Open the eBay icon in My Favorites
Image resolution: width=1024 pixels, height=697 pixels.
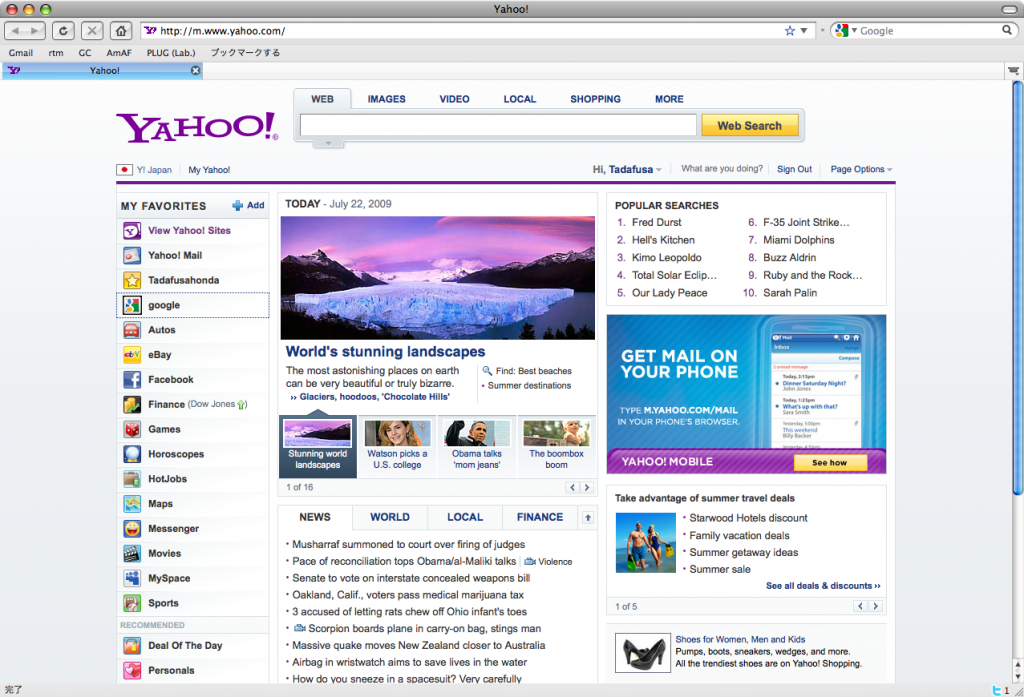coord(132,355)
